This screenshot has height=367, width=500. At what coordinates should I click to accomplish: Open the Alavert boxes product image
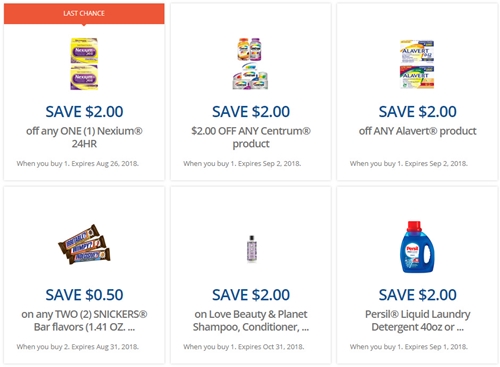(417, 64)
